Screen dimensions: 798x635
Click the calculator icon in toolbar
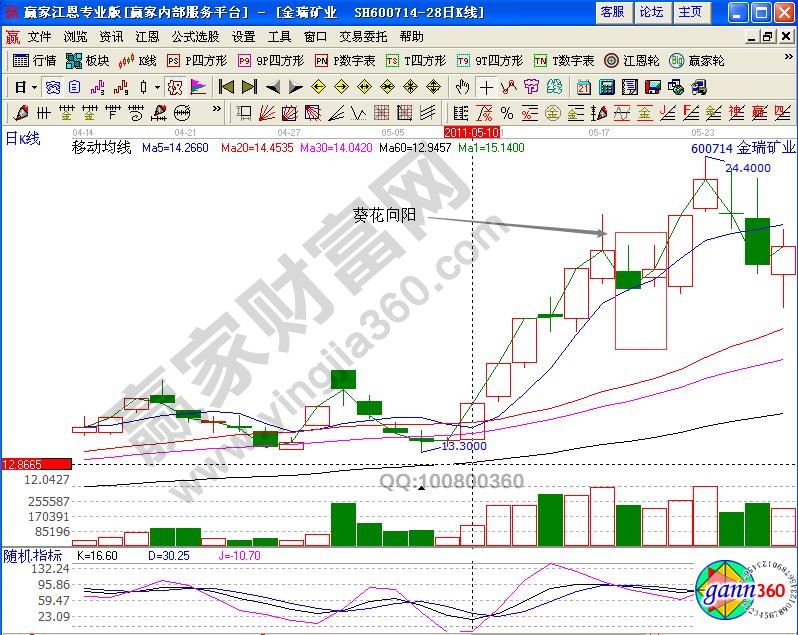coord(606,87)
